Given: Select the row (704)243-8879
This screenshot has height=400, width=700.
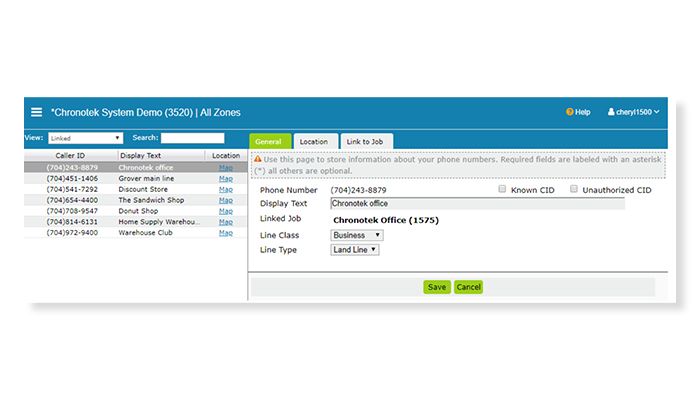Looking at the screenshot, I should pyautogui.click(x=136, y=167).
